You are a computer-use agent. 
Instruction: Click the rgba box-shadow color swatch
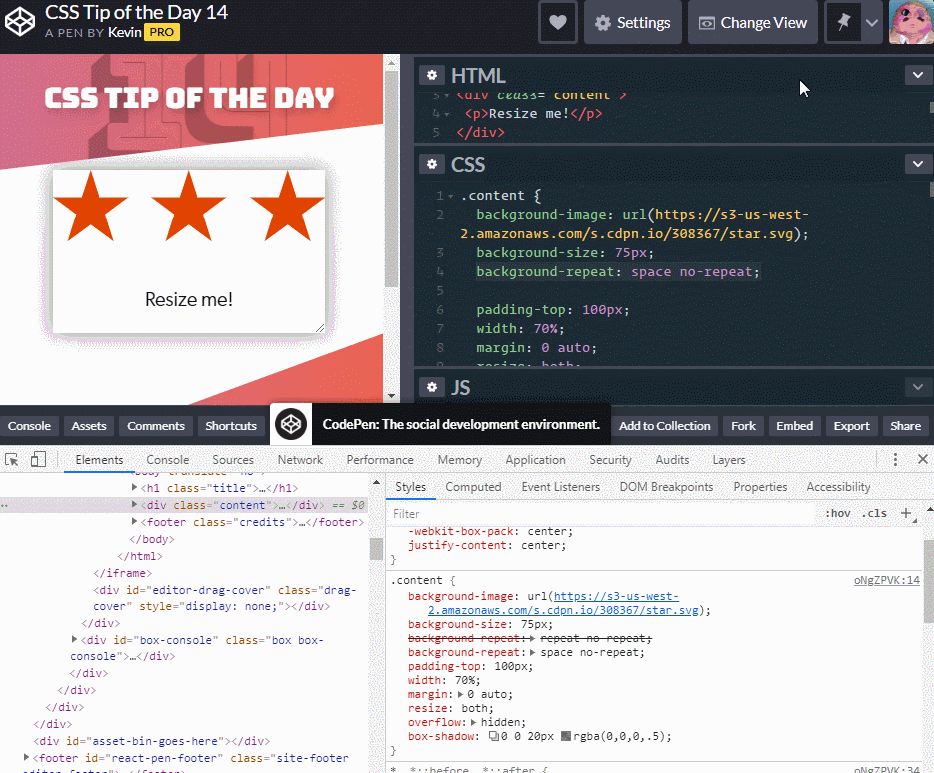pos(566,737)
